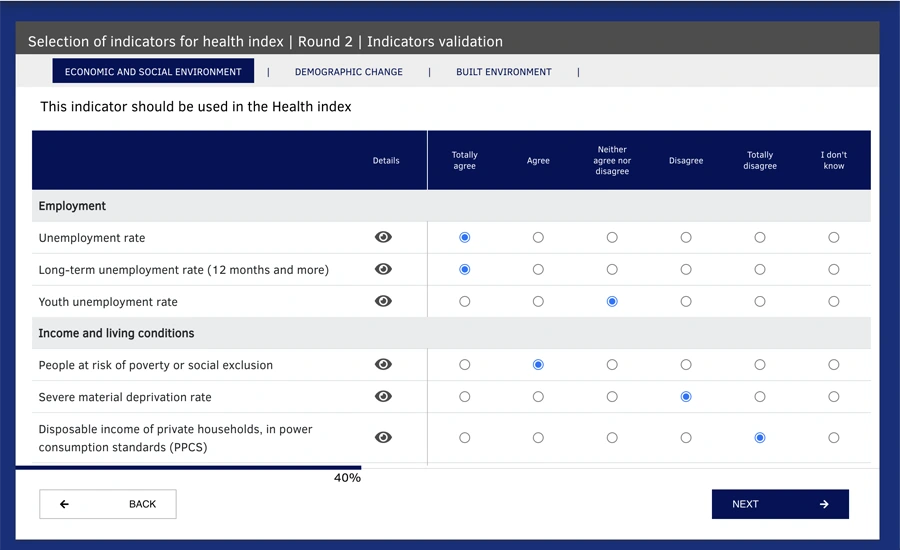
Task: Click the Unemployment rate label
Action: pyautogui.click(x=92, y=238)
